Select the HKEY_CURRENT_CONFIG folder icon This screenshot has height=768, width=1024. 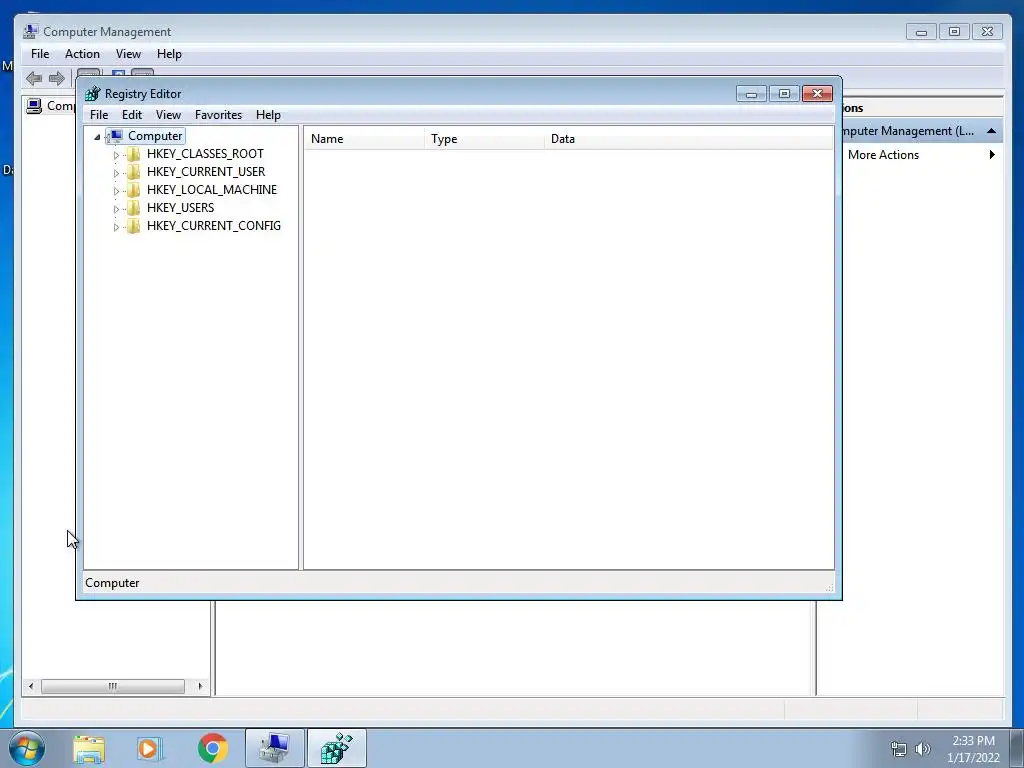(133, 226)
